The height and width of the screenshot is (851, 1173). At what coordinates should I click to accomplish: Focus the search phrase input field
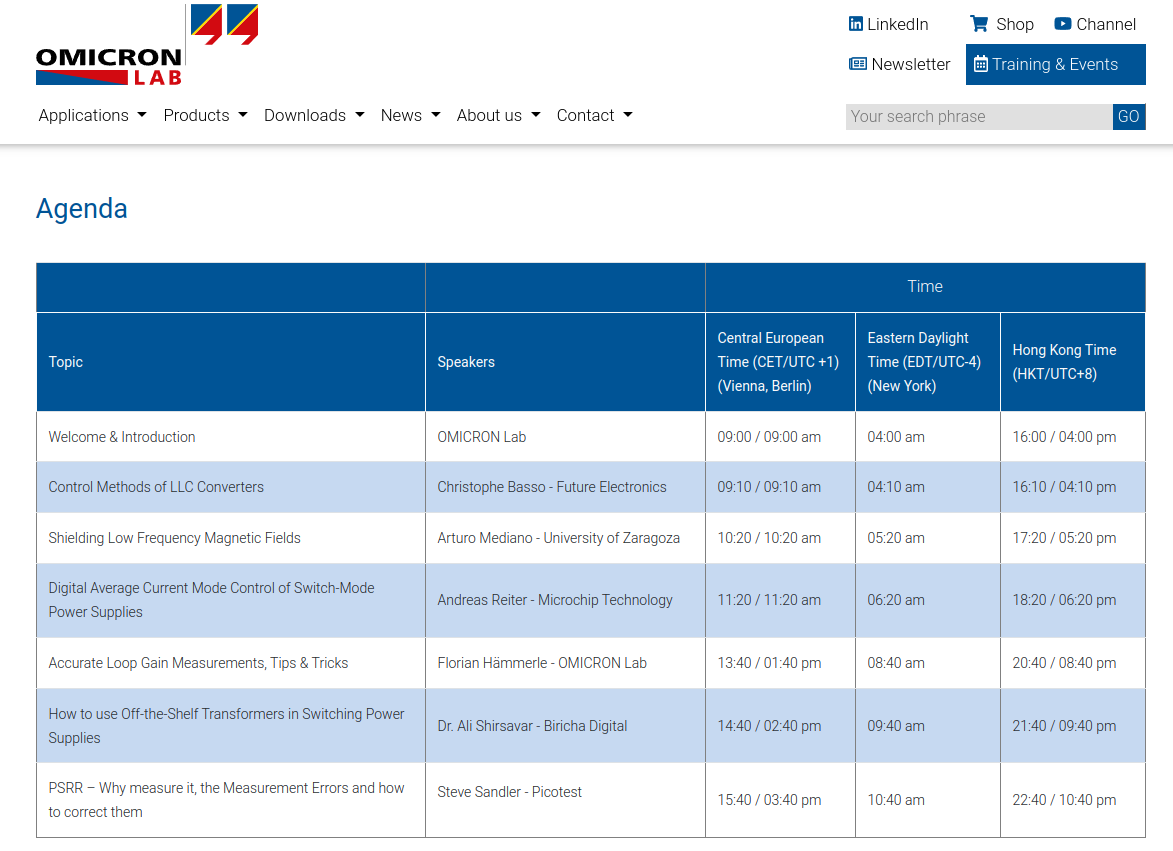[979, 117]
